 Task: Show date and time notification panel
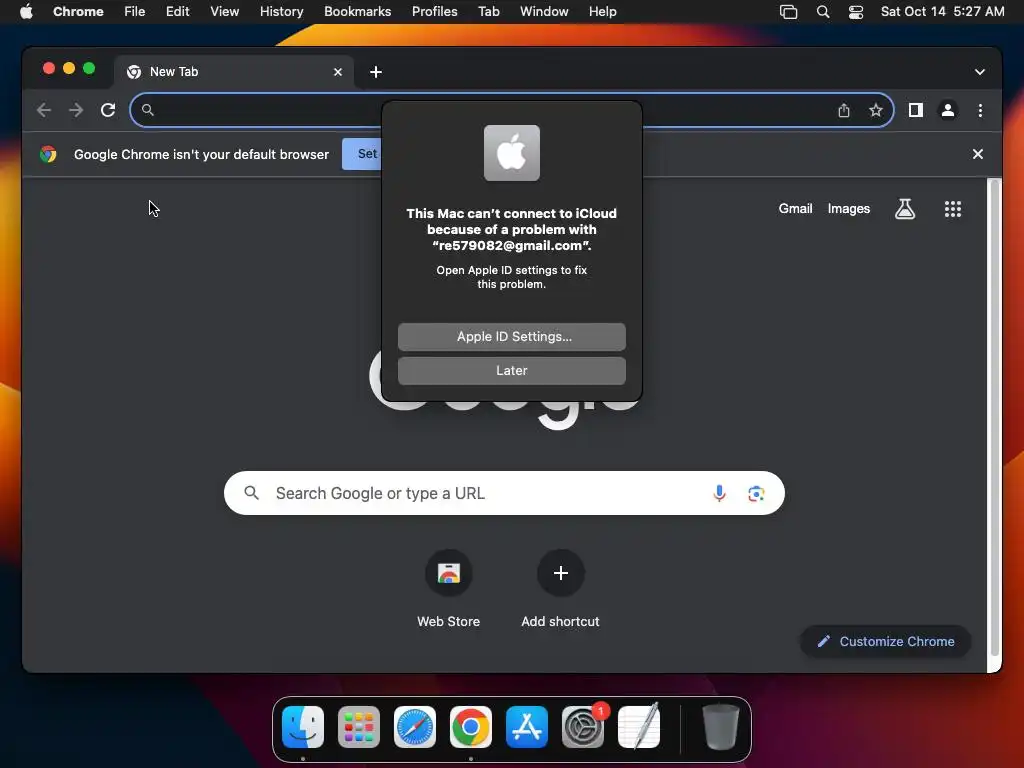[x=942, y=11]
